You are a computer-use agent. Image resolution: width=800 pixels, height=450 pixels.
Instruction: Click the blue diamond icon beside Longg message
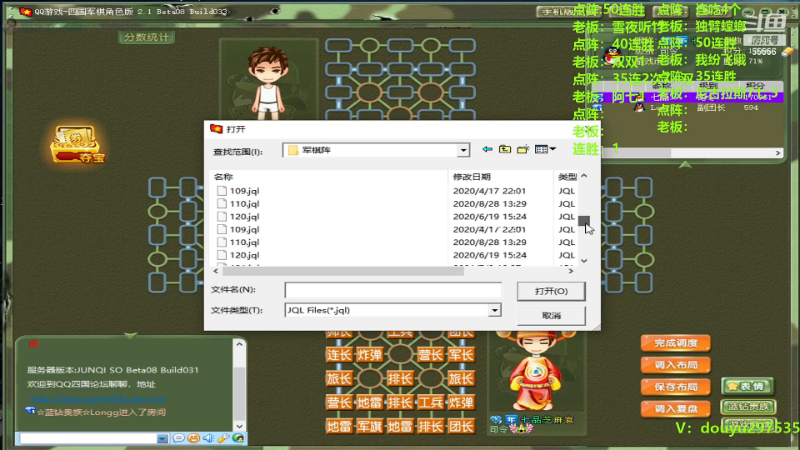[30, 411]
